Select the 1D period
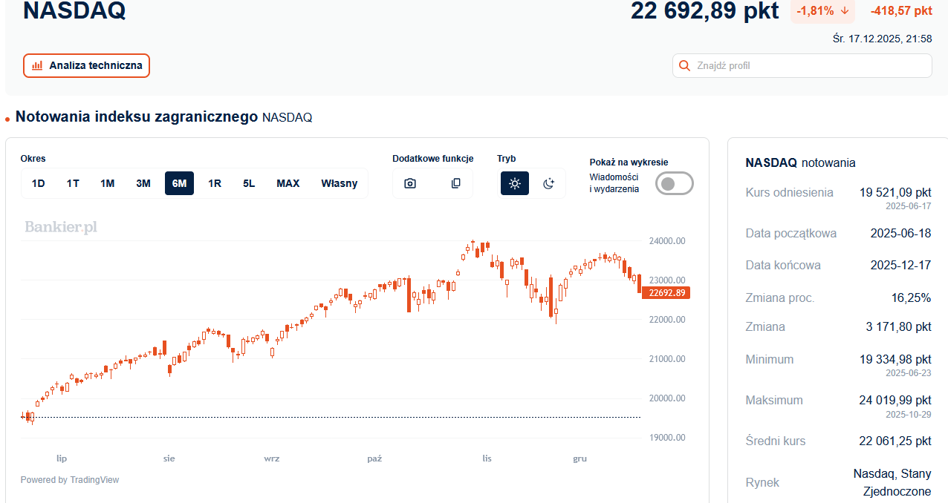 coord(38,183)
